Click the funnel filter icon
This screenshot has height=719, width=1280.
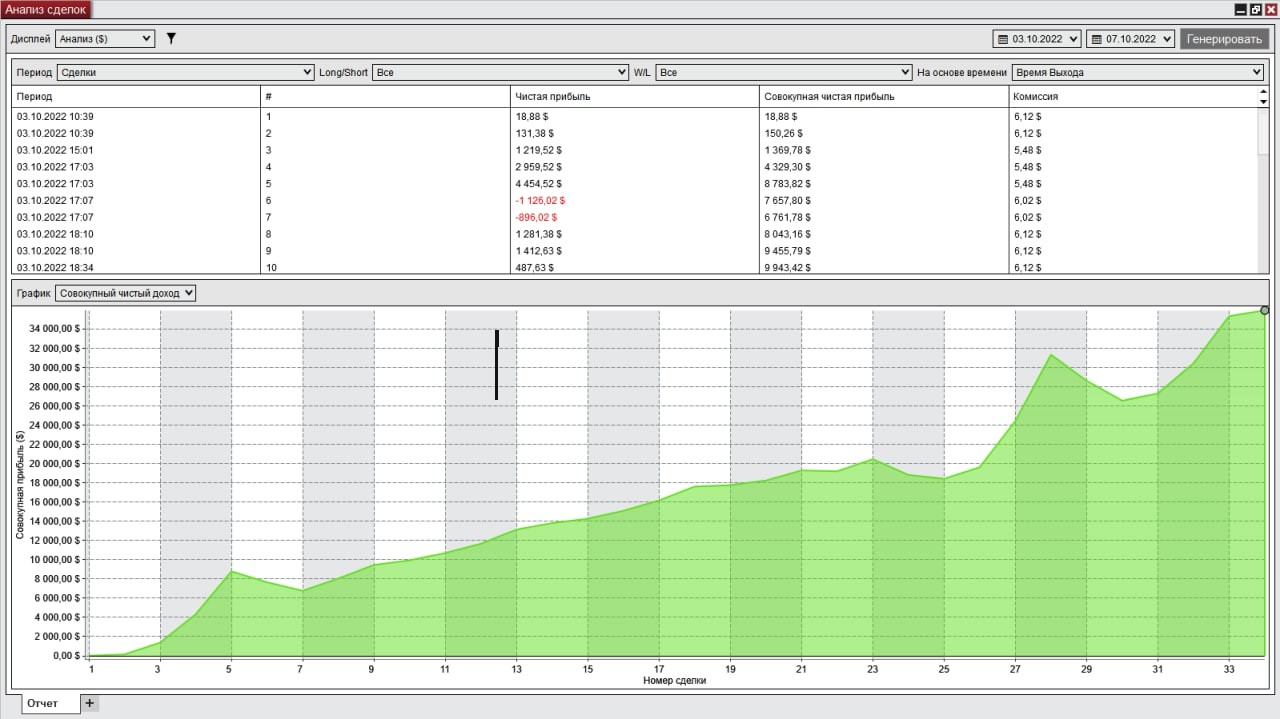[x=171, y=38]
